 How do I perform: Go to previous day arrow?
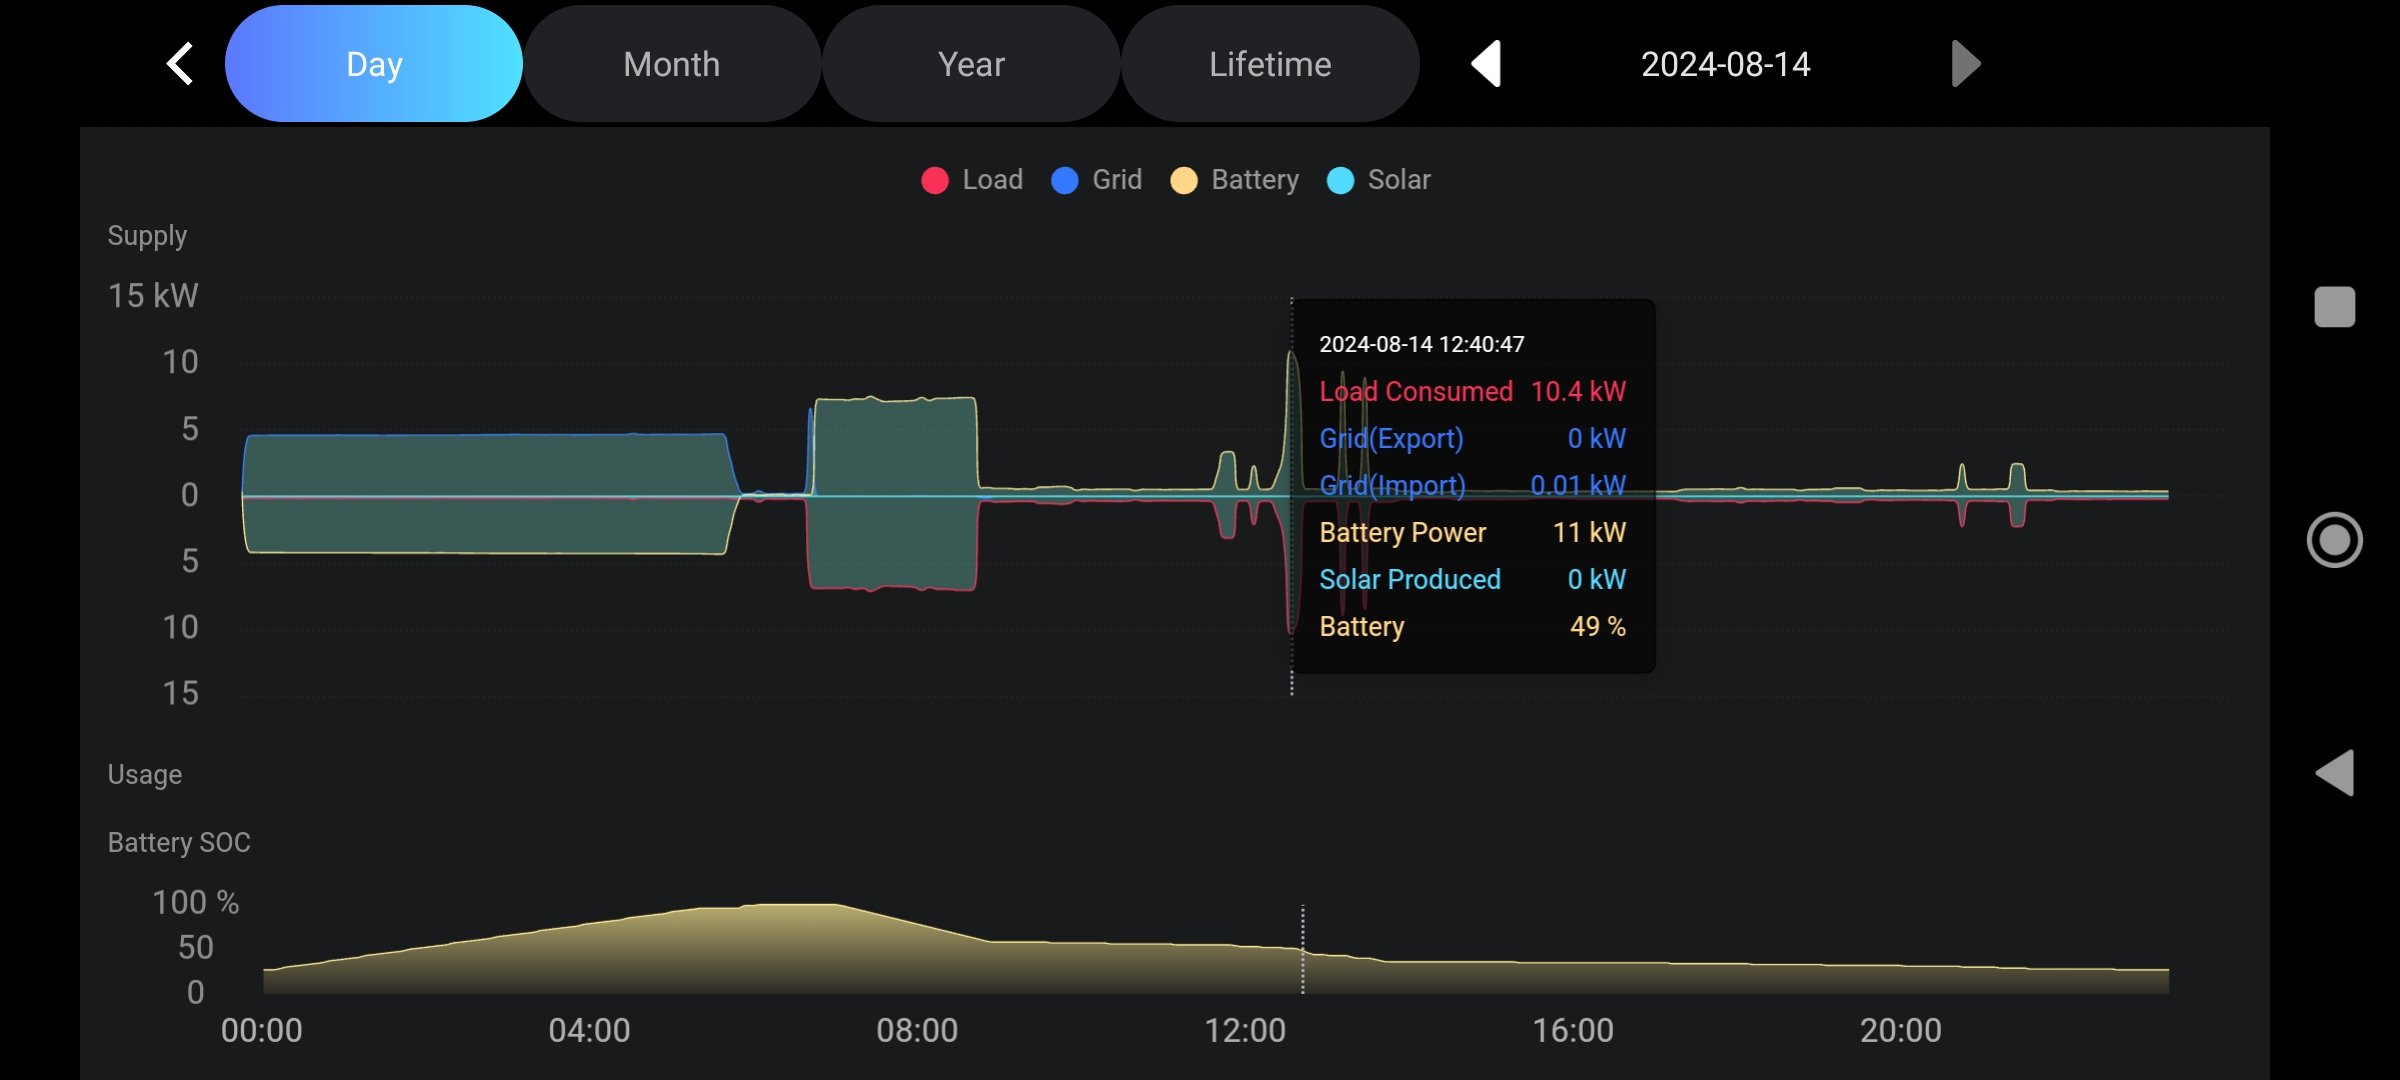pos(1486,64)
